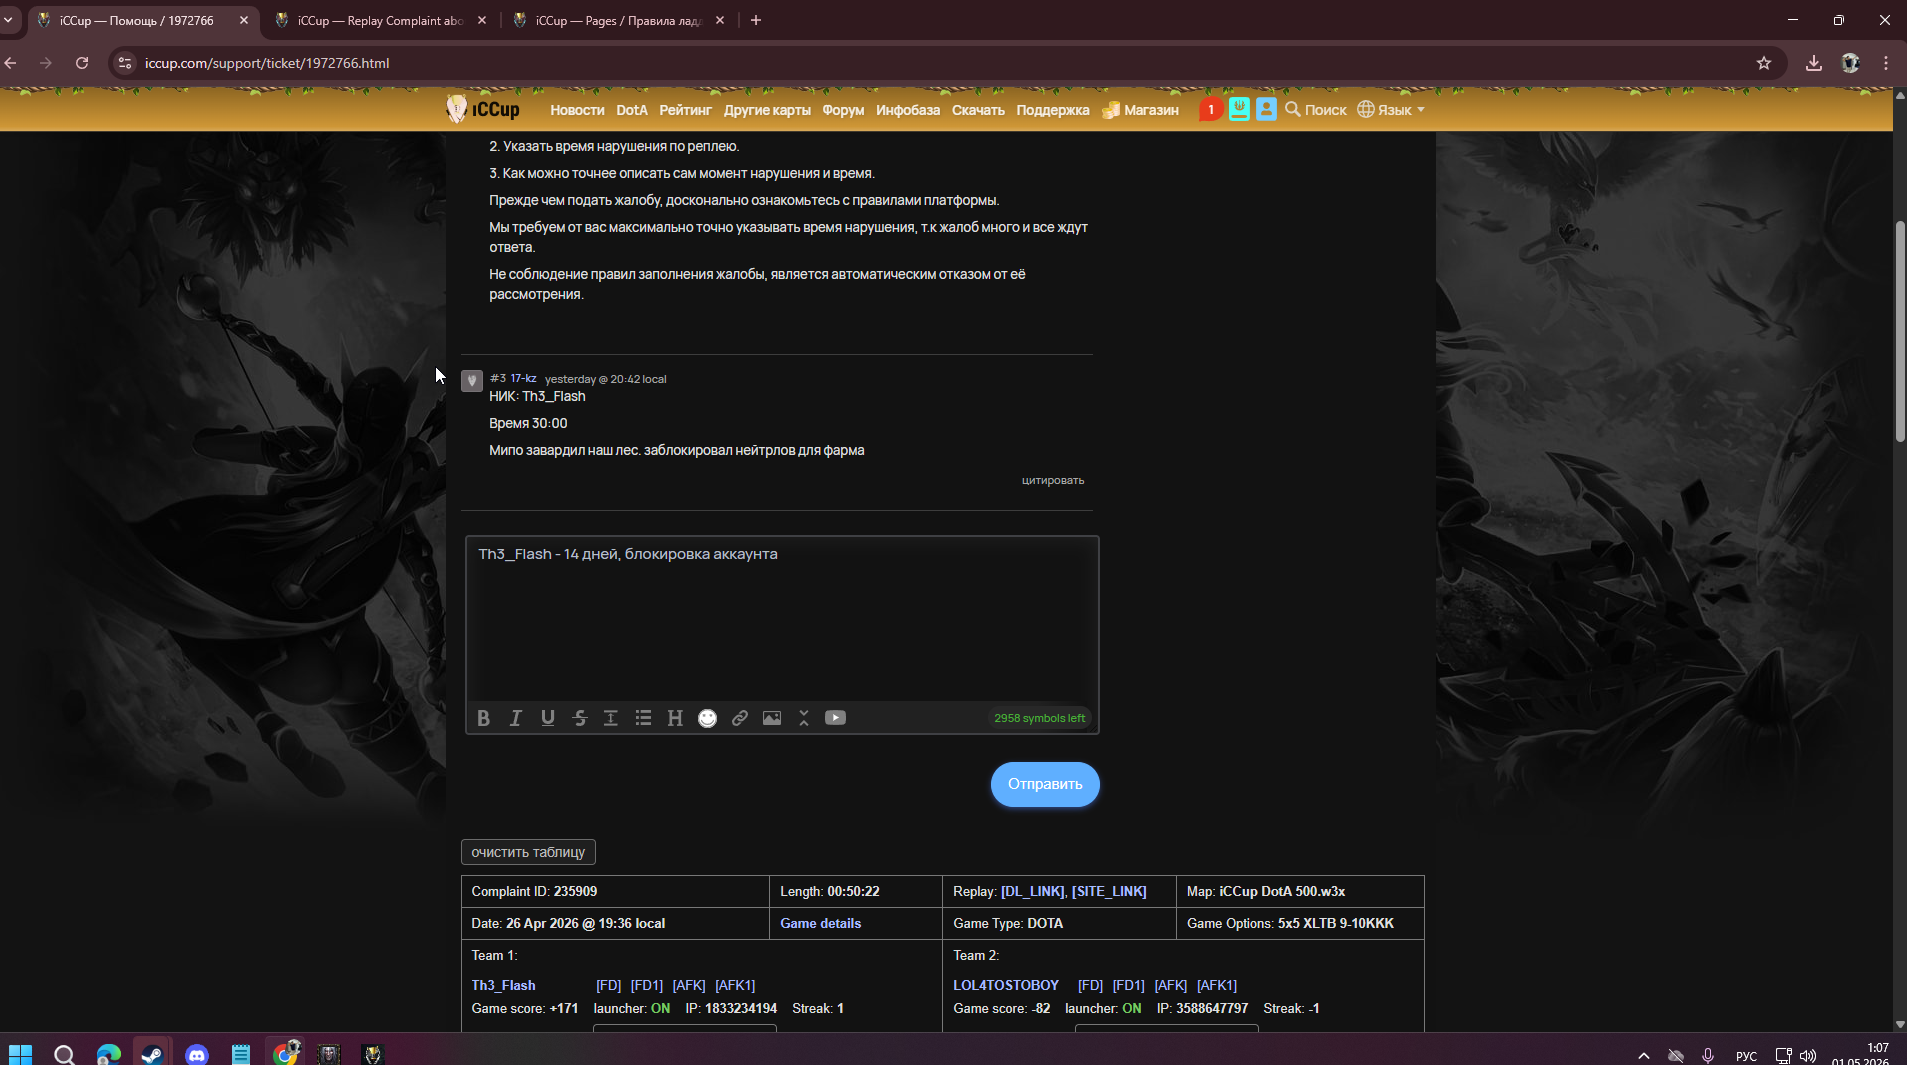Apply italic formatting in reply editor
Image resolution: width=1907 pixels, height=1065 pixels.
click(x=516, y=718)
